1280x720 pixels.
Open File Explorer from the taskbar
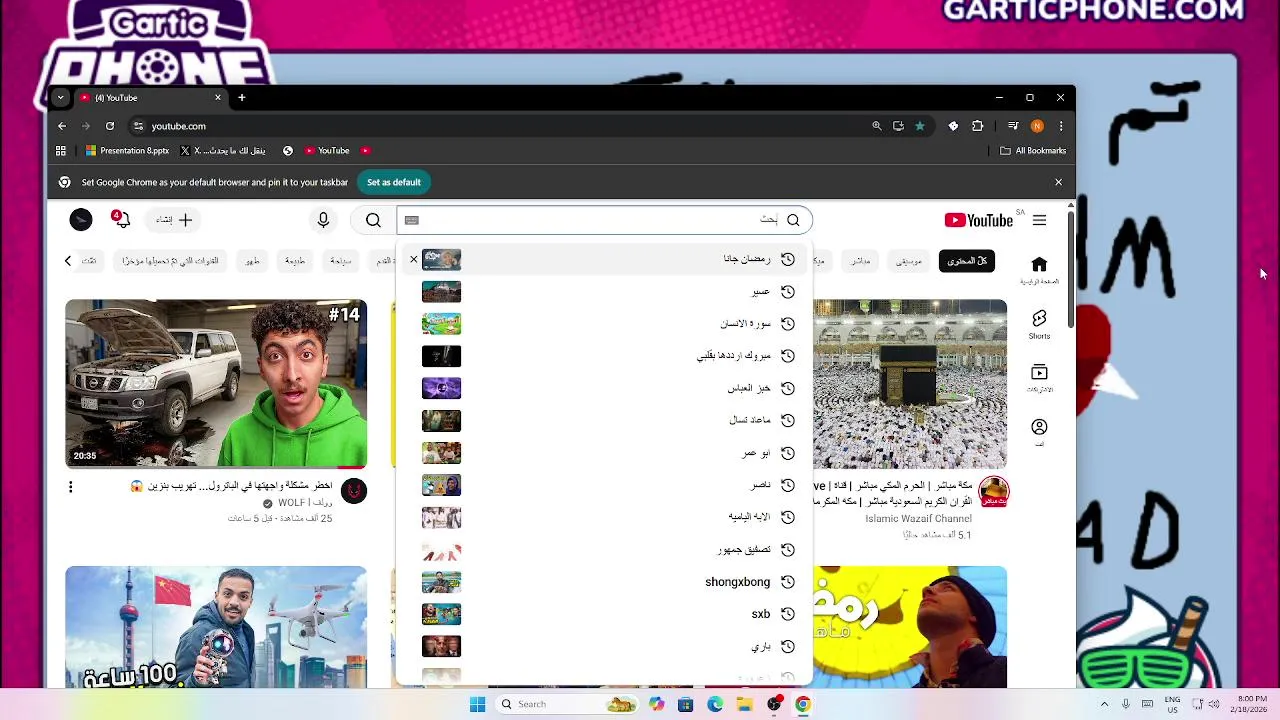tap(744, 704)
